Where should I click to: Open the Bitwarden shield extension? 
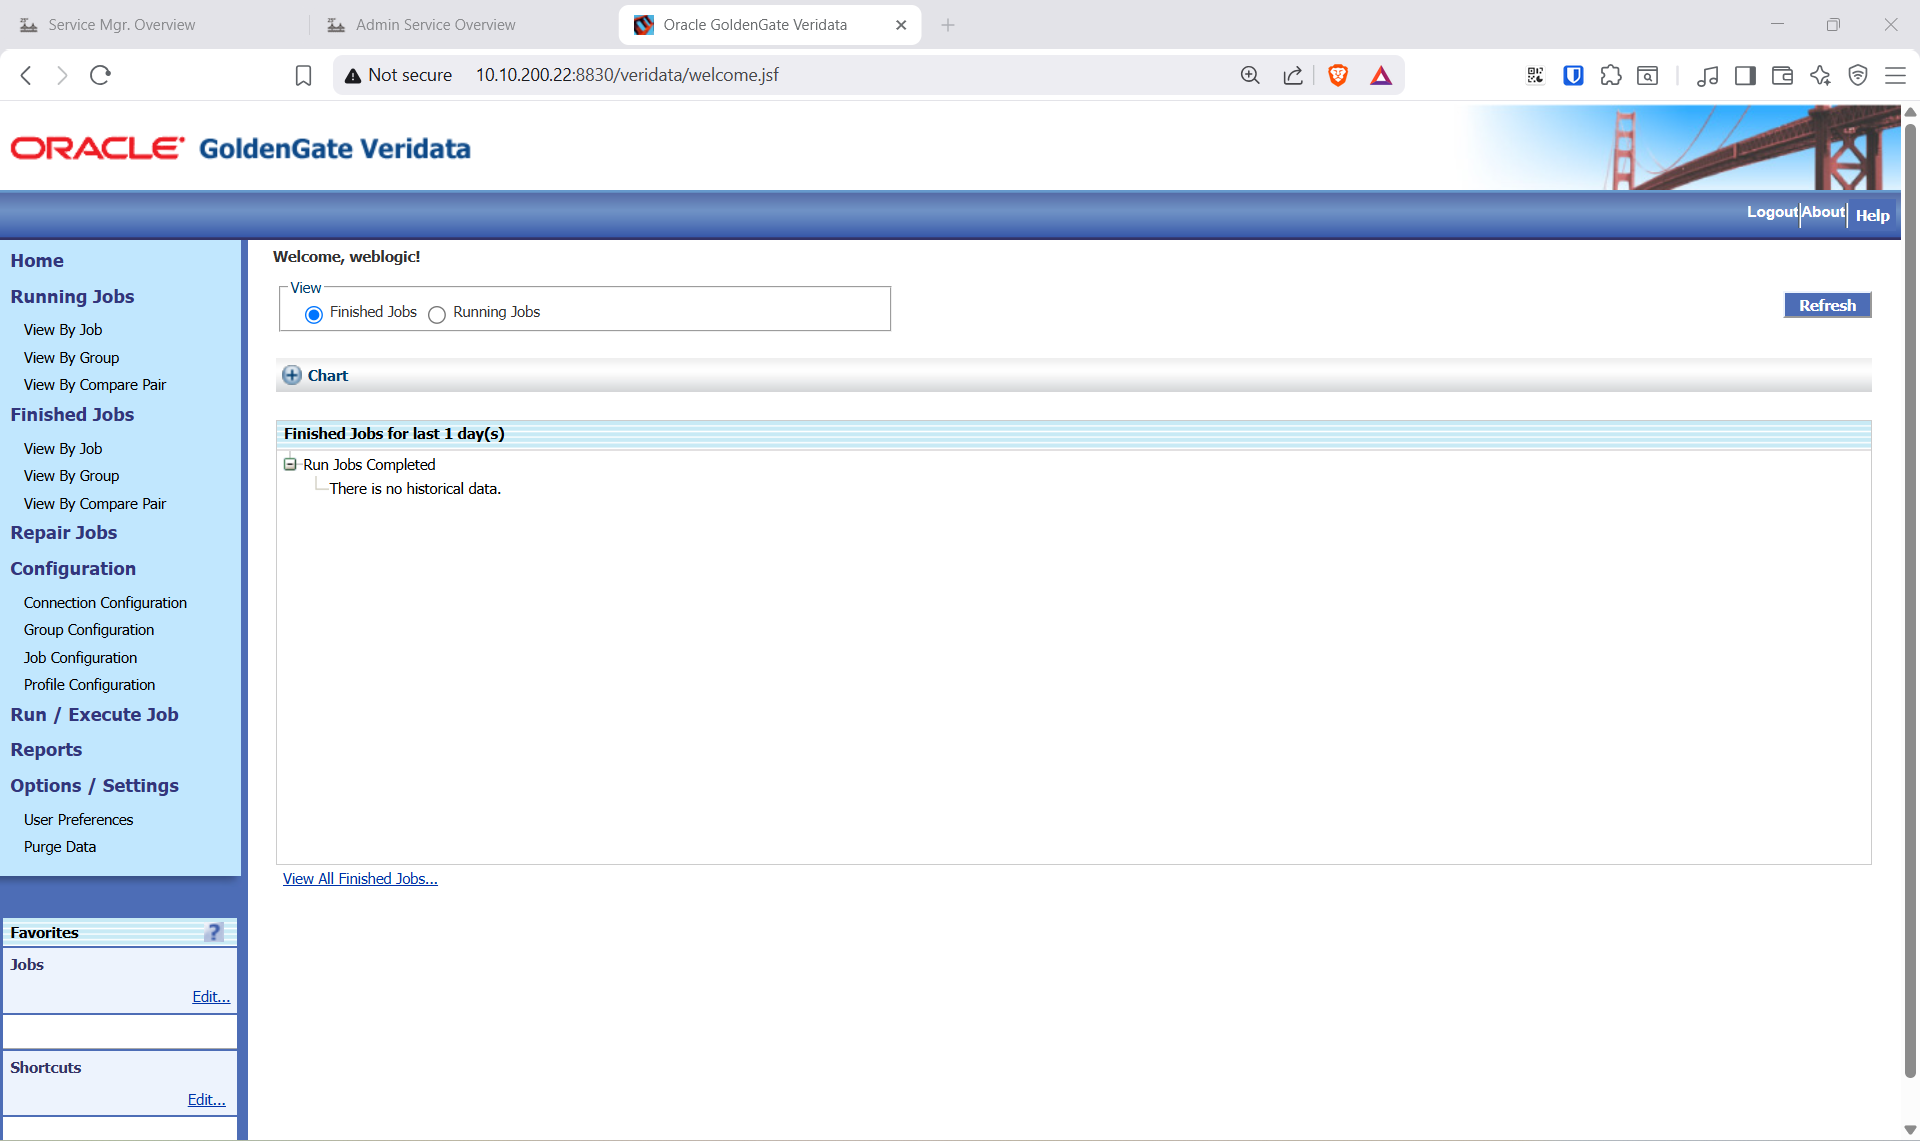(x=1573, y=75)
